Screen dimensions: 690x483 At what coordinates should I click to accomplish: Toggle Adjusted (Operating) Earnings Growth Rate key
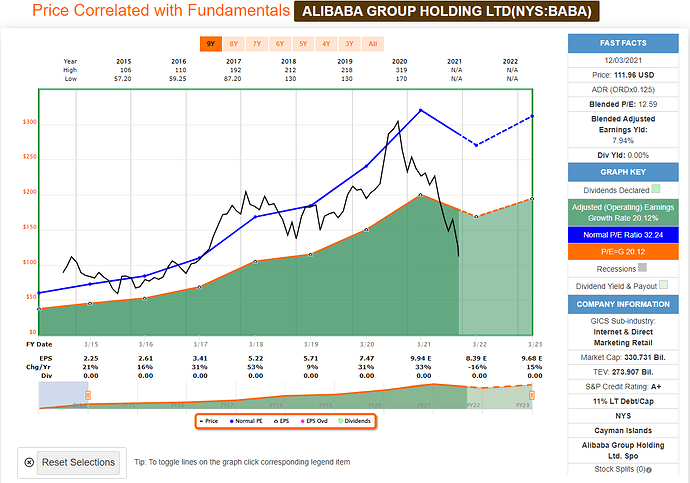pyautogui.click(x=623, y=212)
